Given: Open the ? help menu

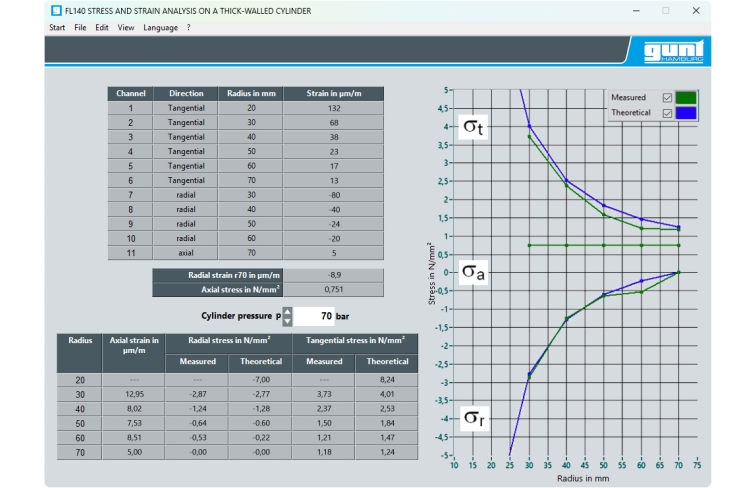Looking at the screenshot, I should pos(187,28).
